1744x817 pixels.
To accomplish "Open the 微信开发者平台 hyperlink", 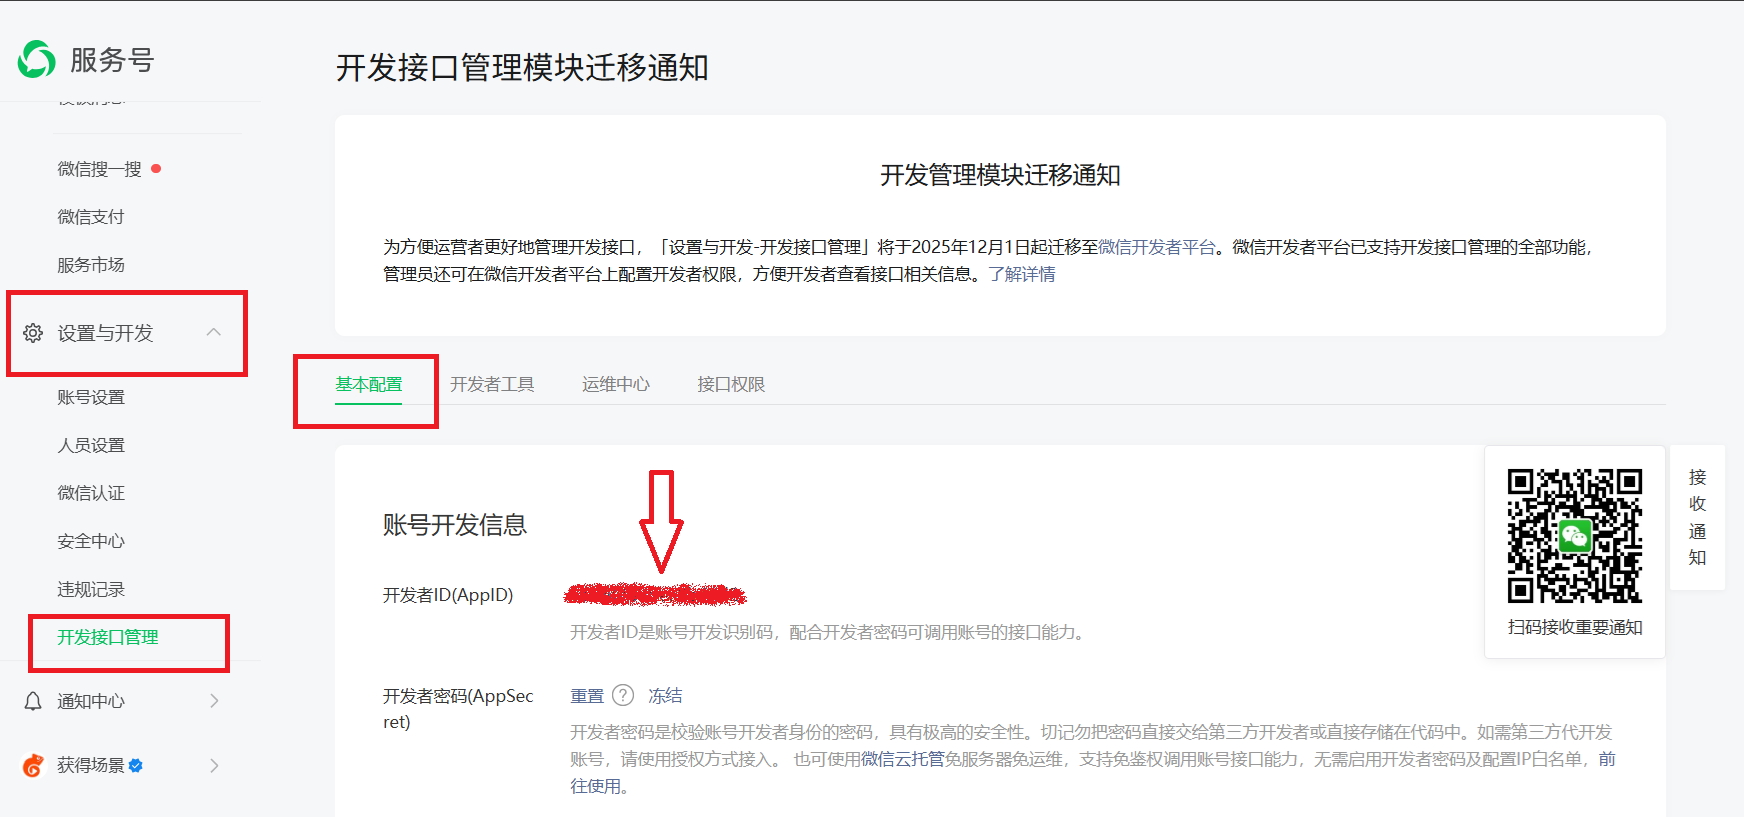I will pos(1156,247).
